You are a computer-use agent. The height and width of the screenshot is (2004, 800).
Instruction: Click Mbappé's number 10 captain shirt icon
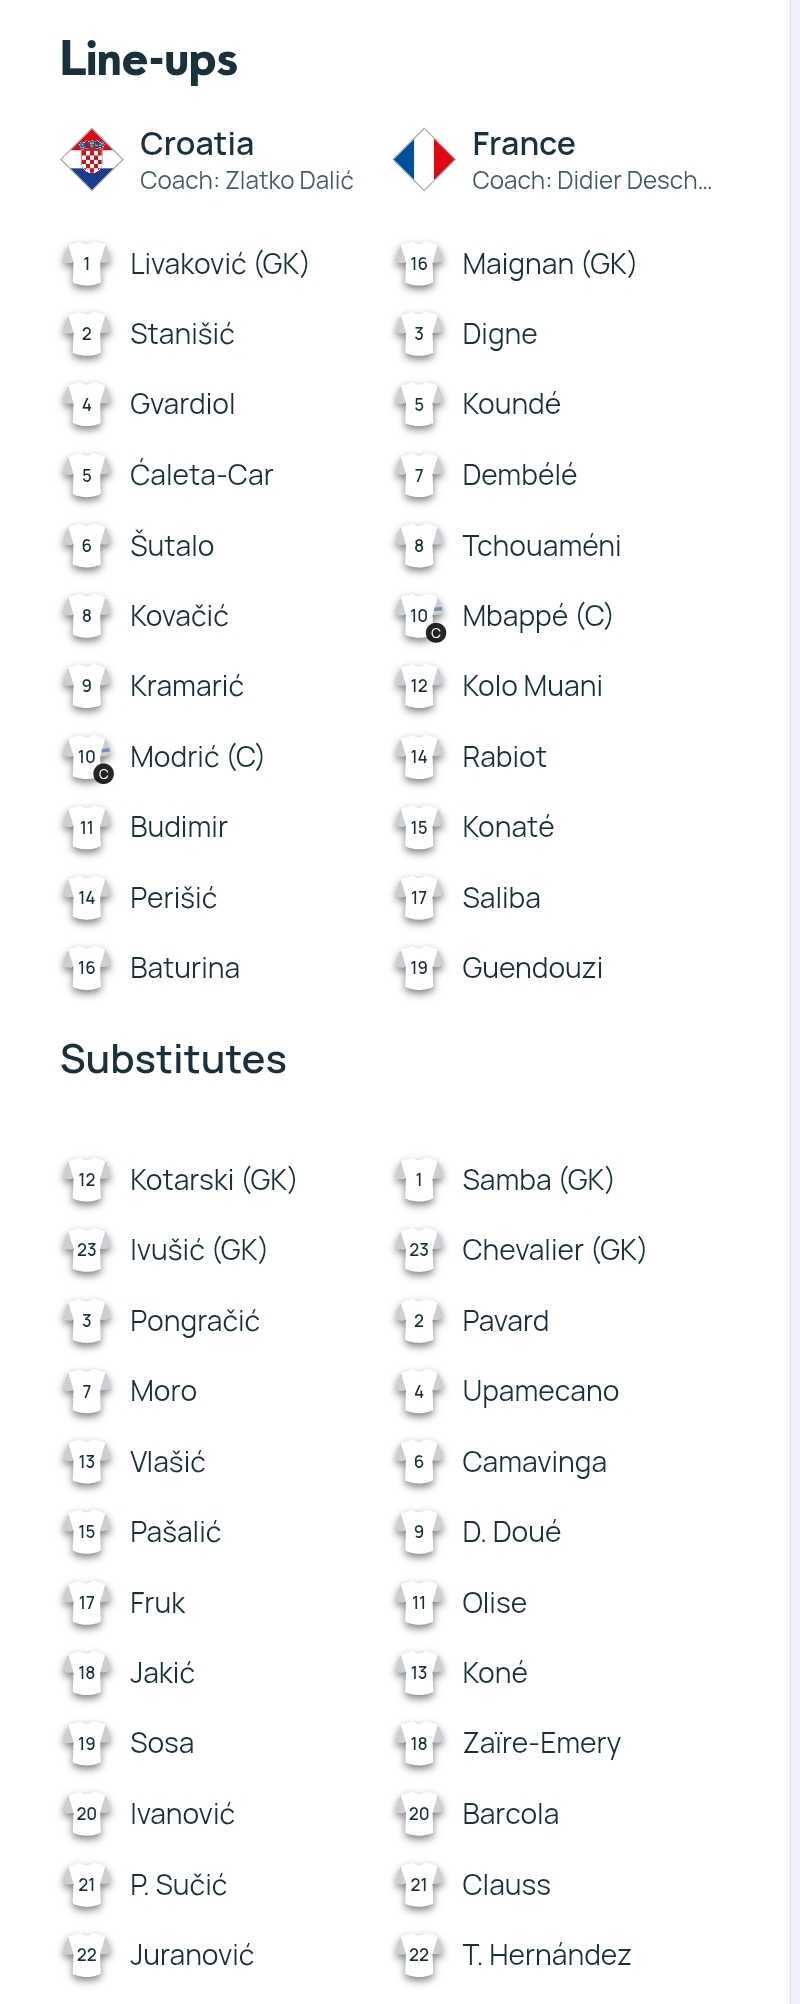(x=420, y=617)
